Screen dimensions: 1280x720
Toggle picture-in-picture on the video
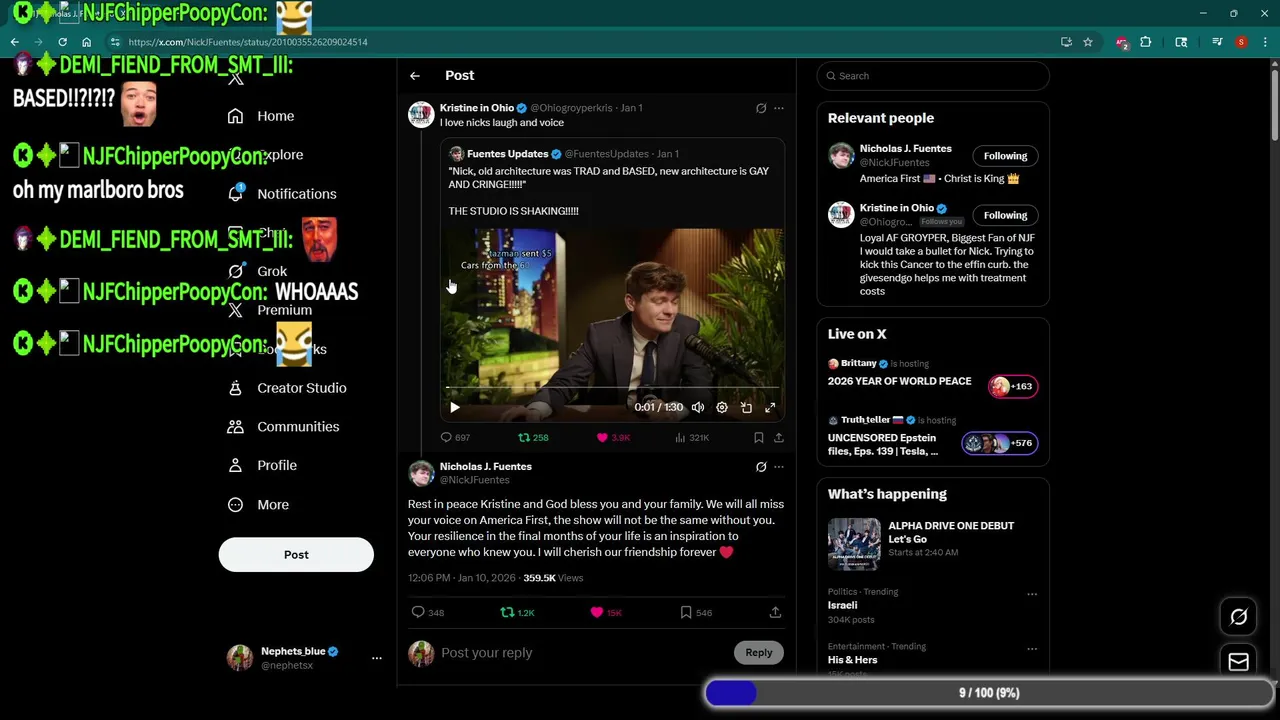pos(746,407)
